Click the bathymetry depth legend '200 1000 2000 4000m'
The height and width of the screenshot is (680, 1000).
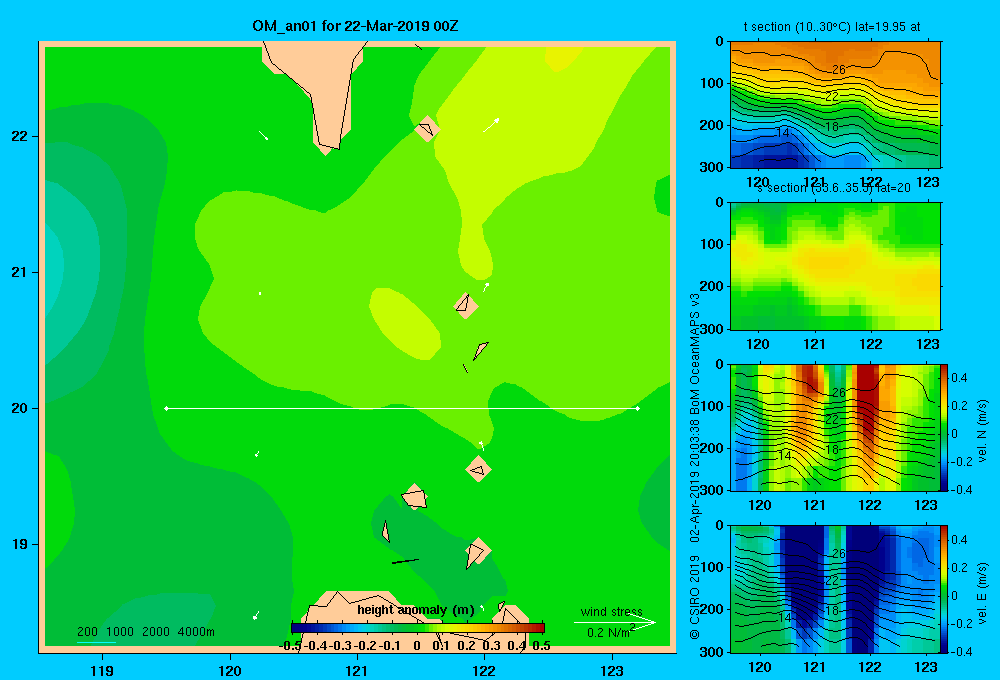pos(146,632)
